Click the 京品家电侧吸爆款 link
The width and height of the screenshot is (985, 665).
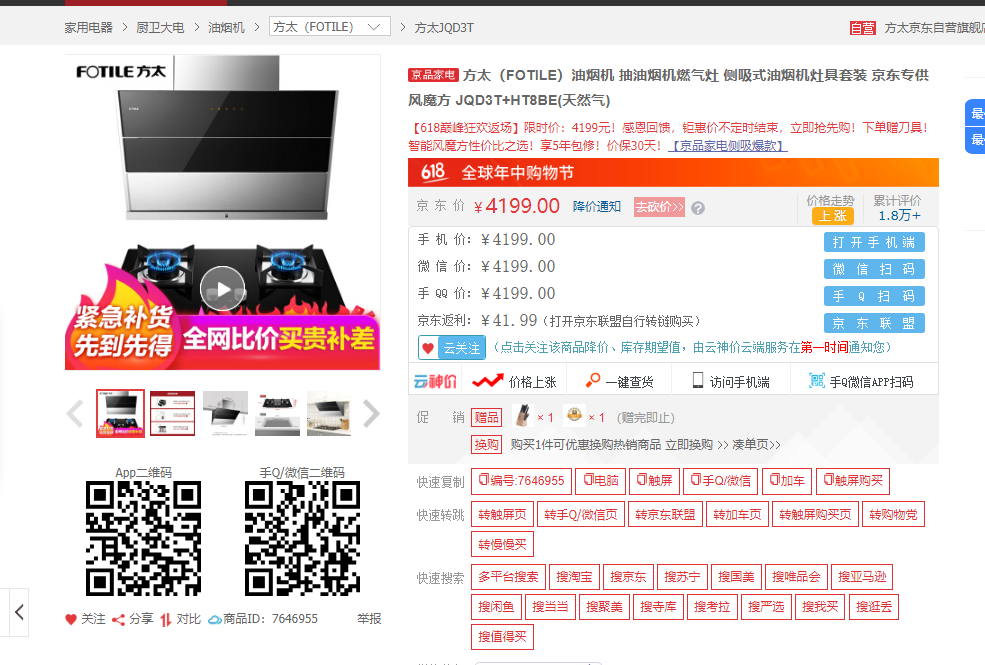coord(727,146)
